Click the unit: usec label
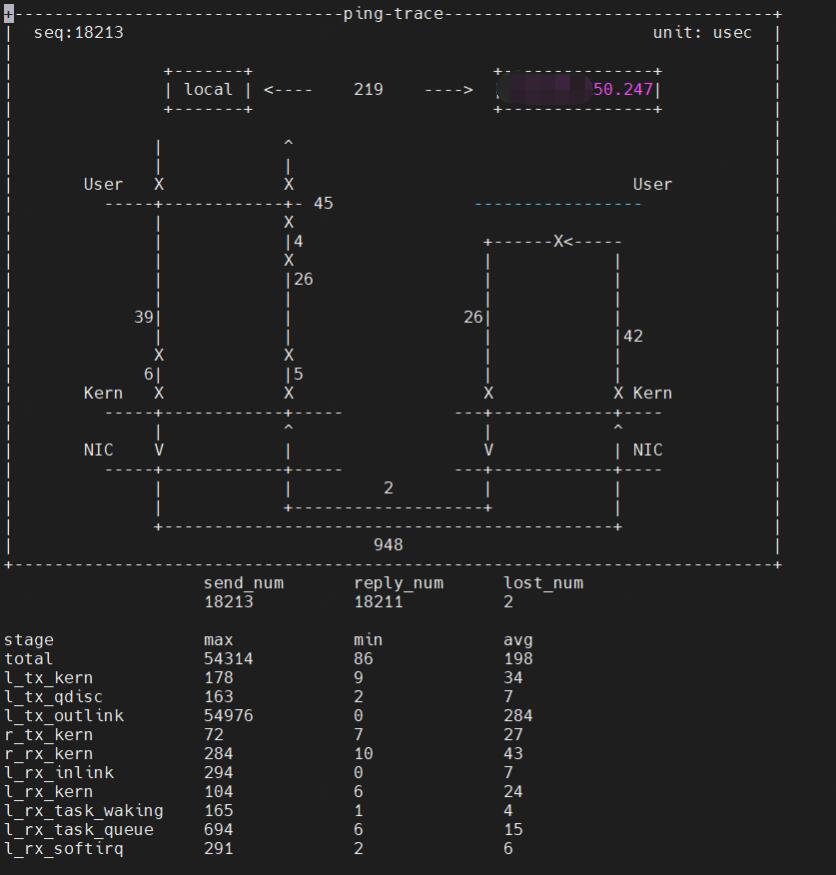 pos(702,33)
